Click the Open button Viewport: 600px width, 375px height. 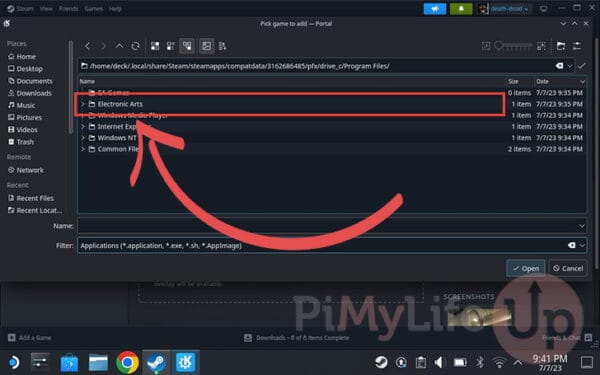[526, 268]
